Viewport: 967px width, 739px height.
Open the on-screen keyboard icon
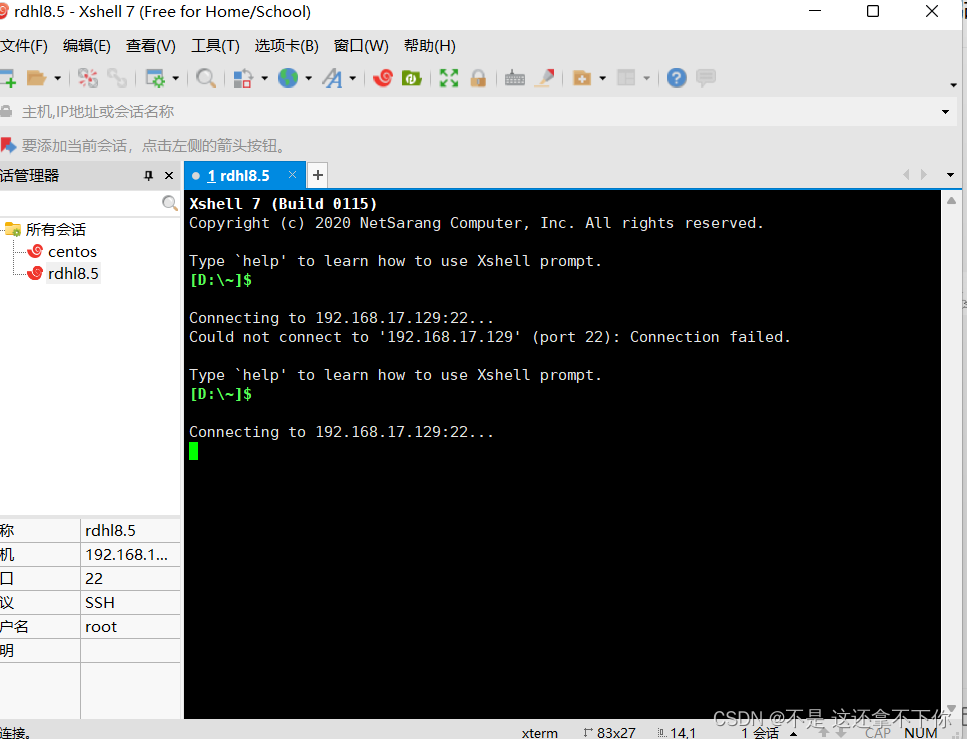[514, 77]
